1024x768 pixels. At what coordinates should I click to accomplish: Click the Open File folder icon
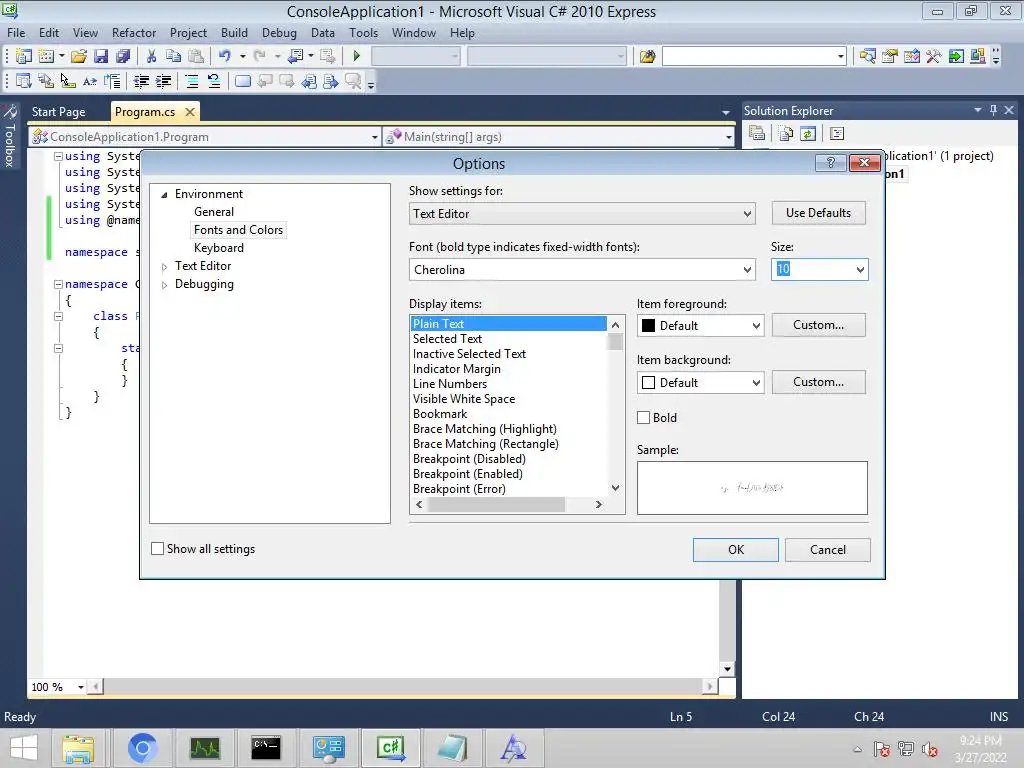point(79,56)
